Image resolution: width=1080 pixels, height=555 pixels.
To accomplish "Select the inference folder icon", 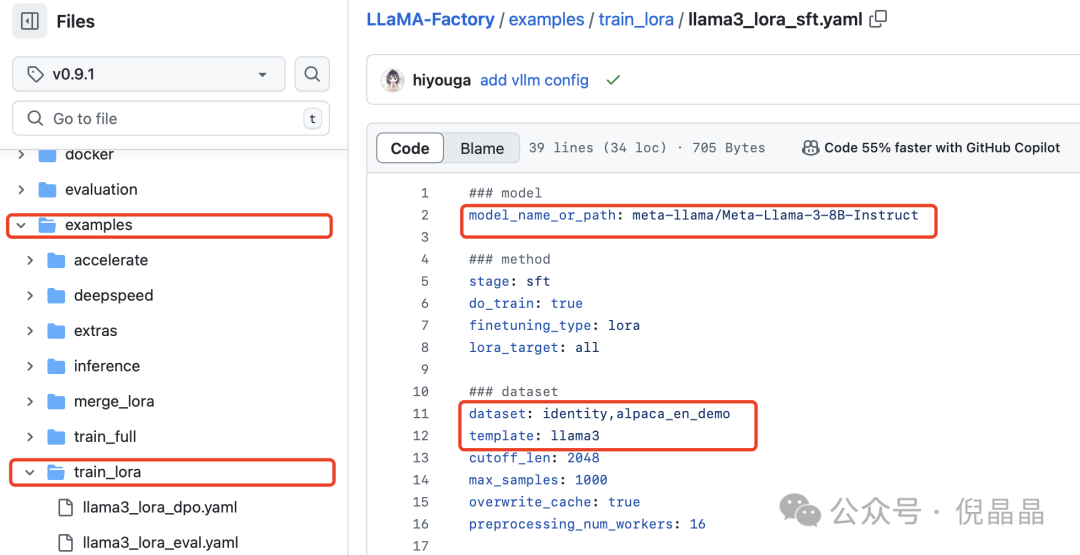I will (x=56, y=366).
